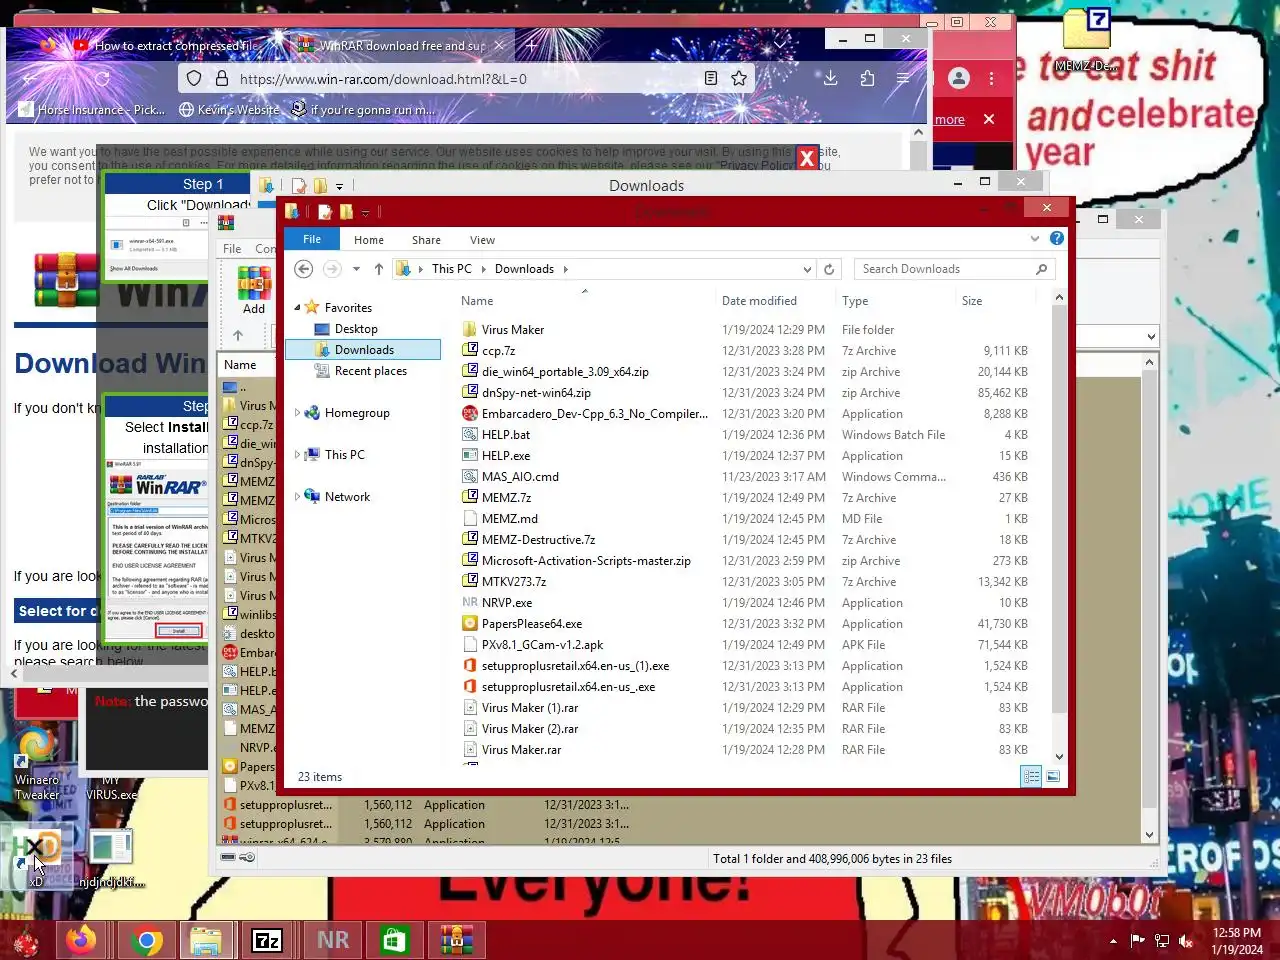The height and width of the screenshot is (960, 1280).
Task: Select Recent places in navigation pane
Action: (x=370, y=371)
